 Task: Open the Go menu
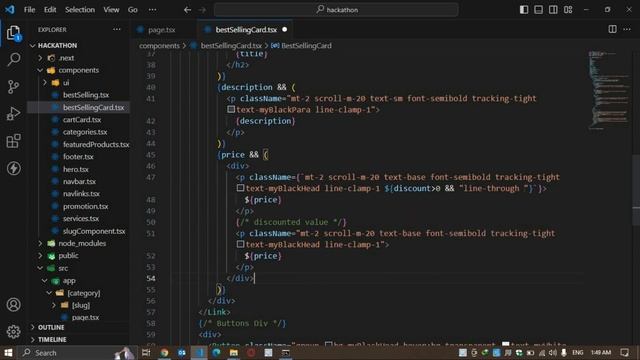[x=133, y=9]
